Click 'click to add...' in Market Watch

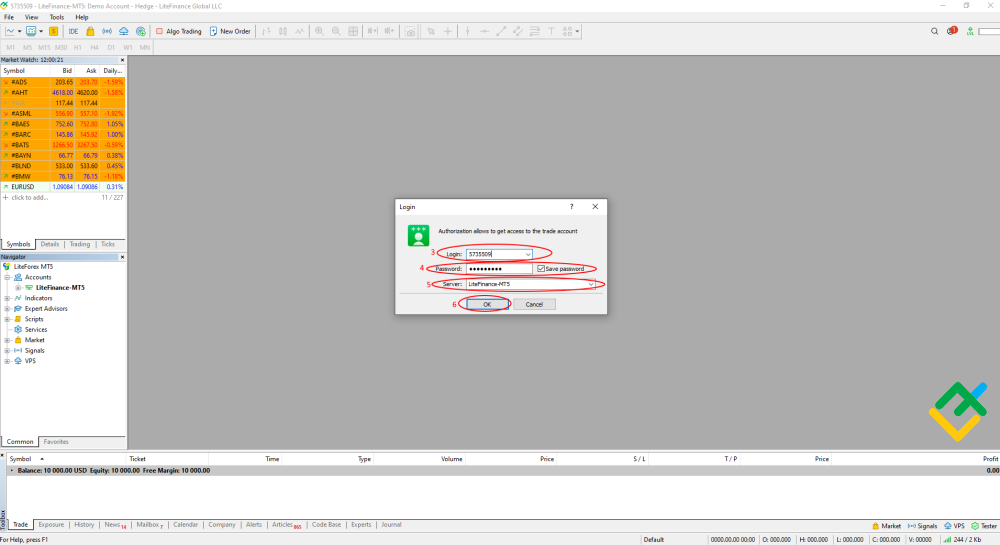pos(29,198)
